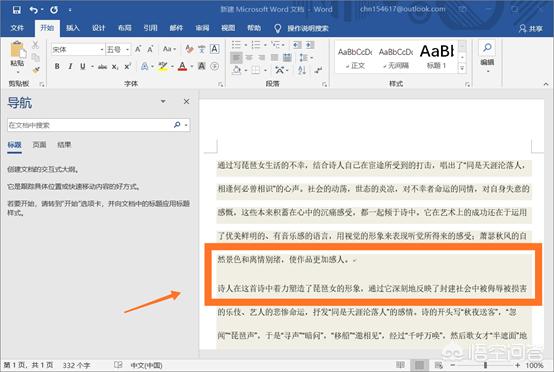Click the Paste clipboard icon

pos(17,50)
